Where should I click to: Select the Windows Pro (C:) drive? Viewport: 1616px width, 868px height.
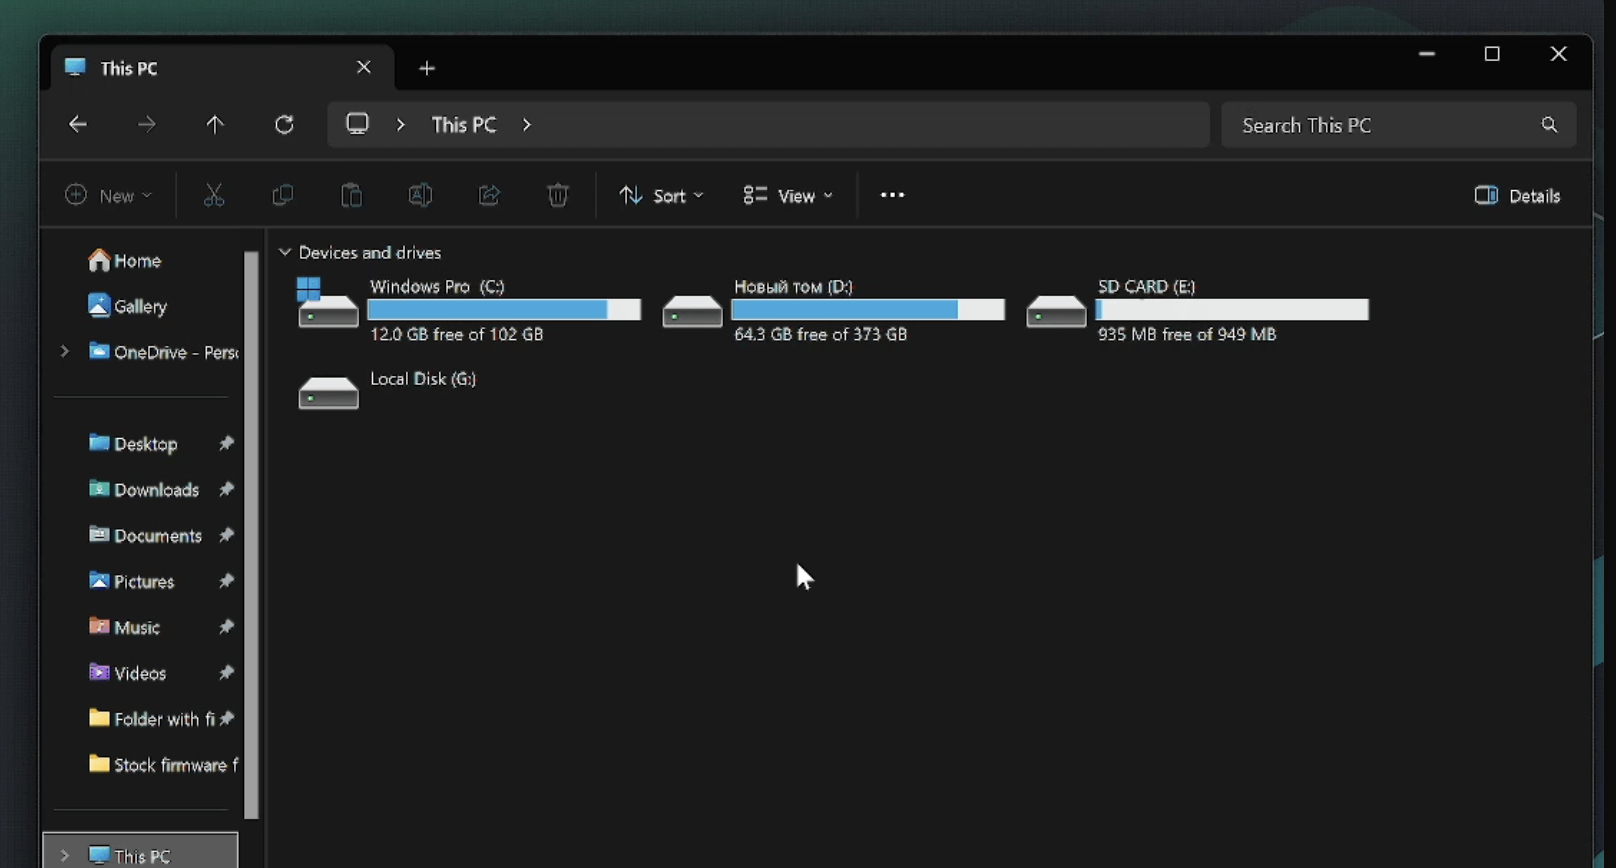point(468,310)
